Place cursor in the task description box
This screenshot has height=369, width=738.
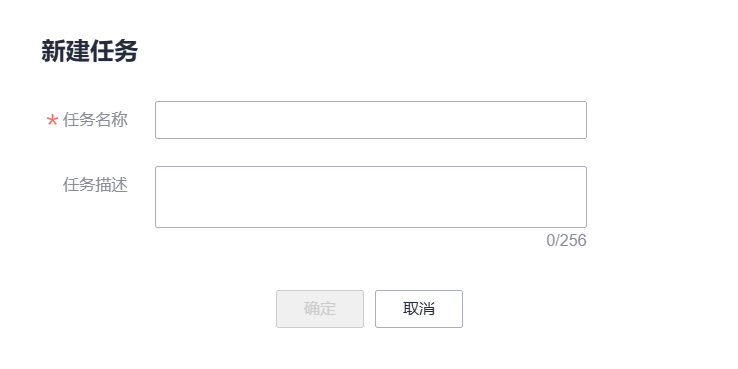371,197
